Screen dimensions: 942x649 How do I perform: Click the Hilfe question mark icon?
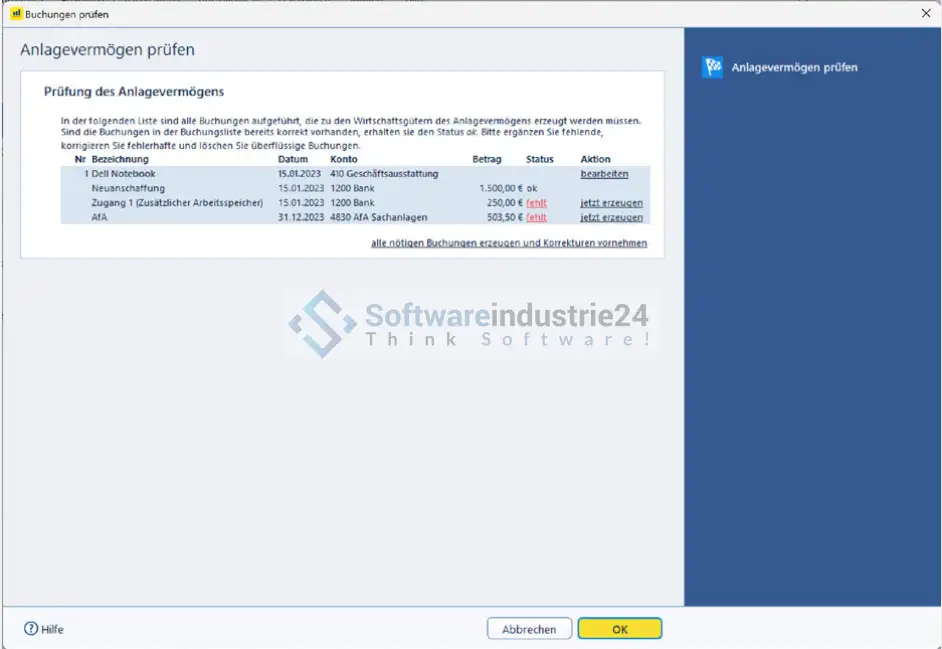pos(31,629)
